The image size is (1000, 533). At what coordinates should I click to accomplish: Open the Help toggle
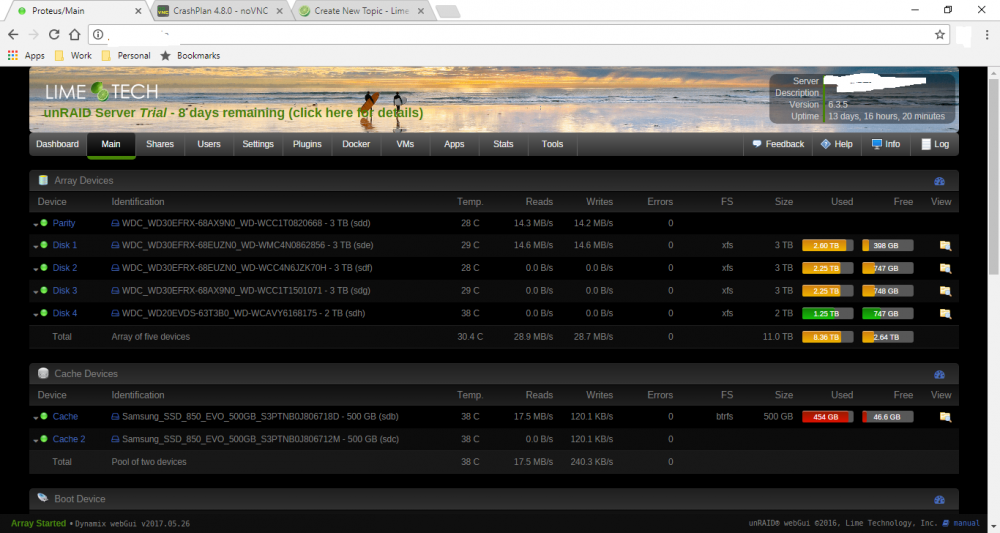836,144
